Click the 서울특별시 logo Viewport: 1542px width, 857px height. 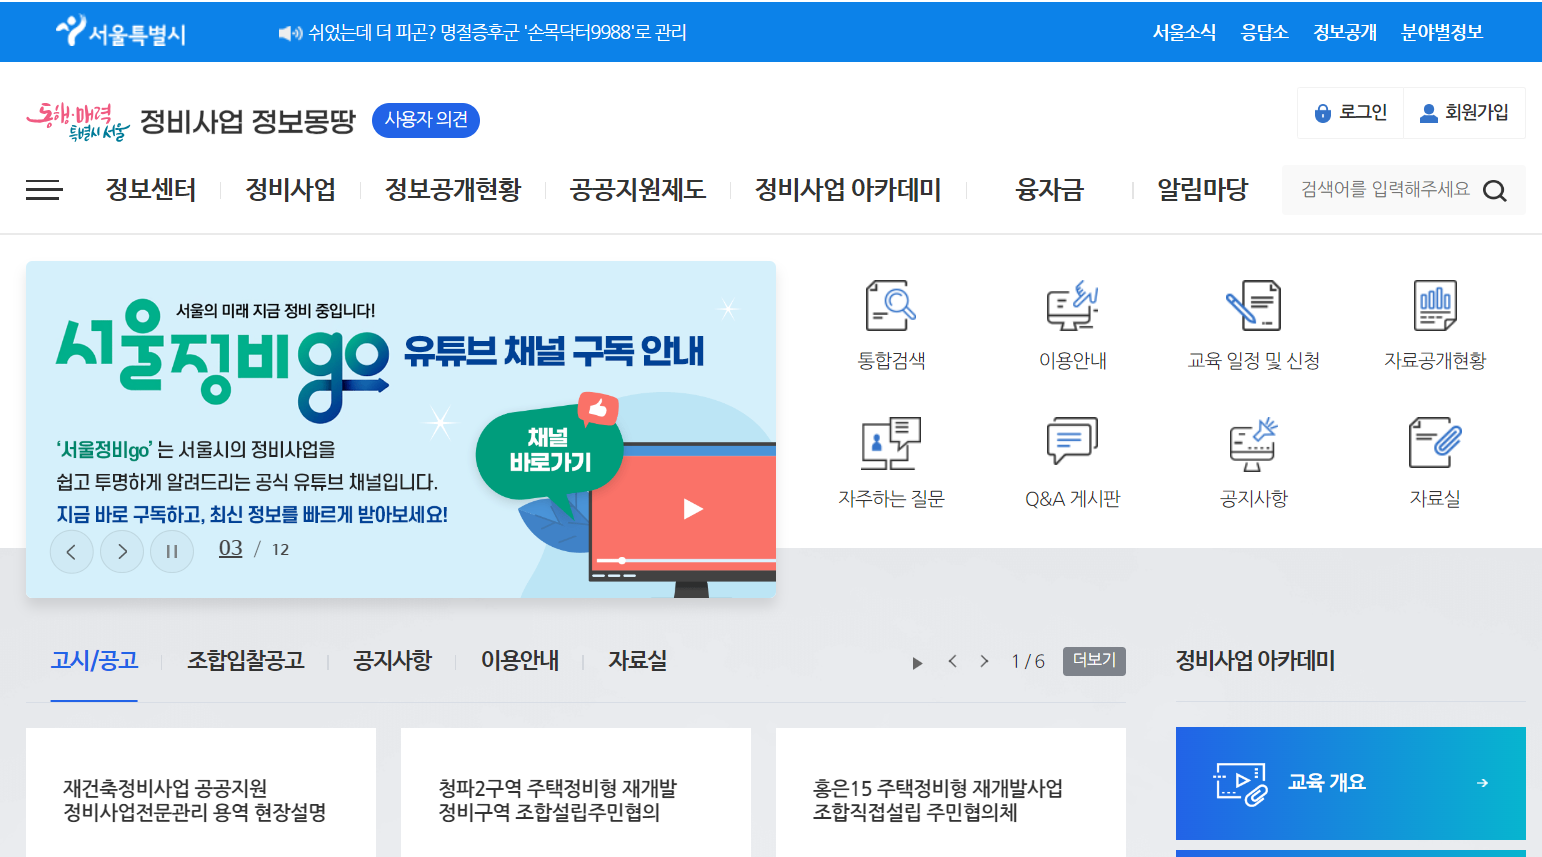point(121,32)
